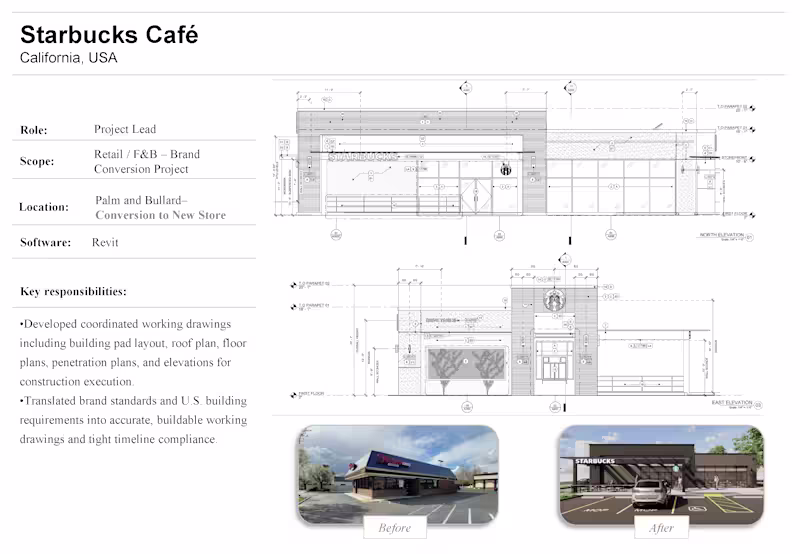Open the After rendering thumbnail
This screenshot has height=554, width=800.
click(662, 475)
